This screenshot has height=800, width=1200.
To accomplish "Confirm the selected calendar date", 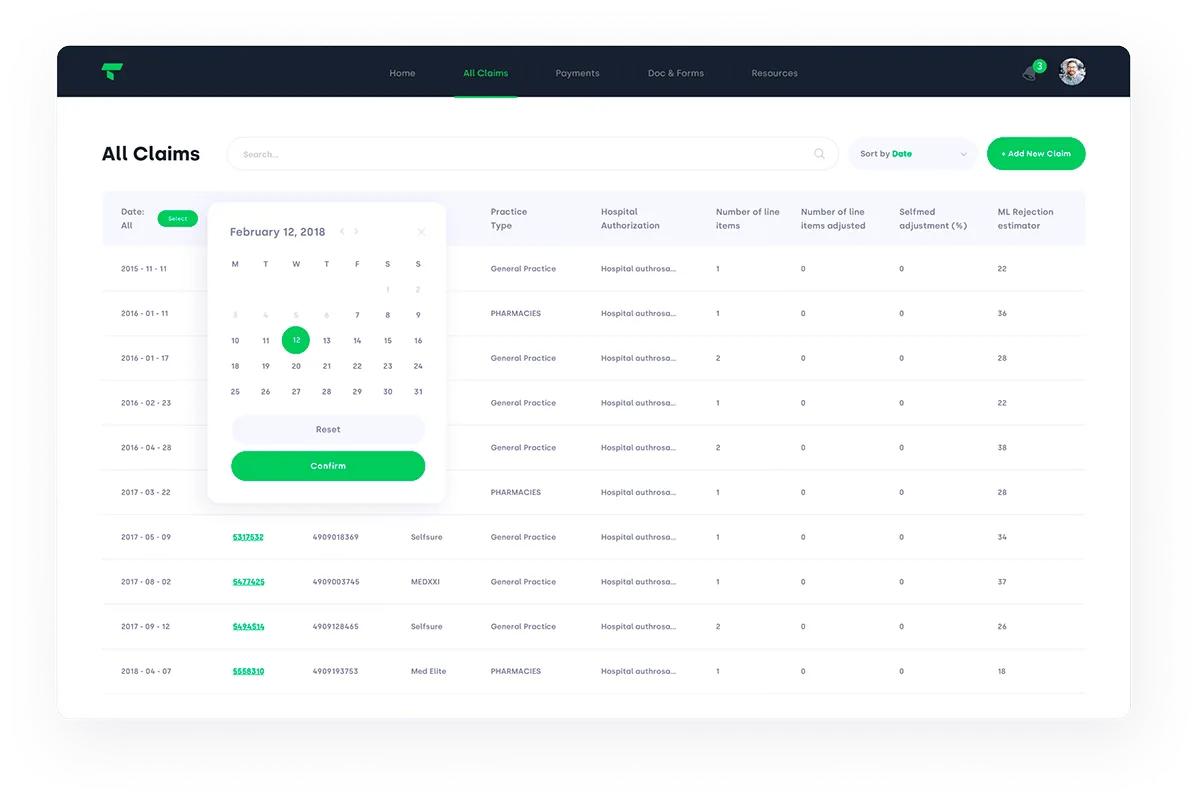I will click(x=328, y=466).
